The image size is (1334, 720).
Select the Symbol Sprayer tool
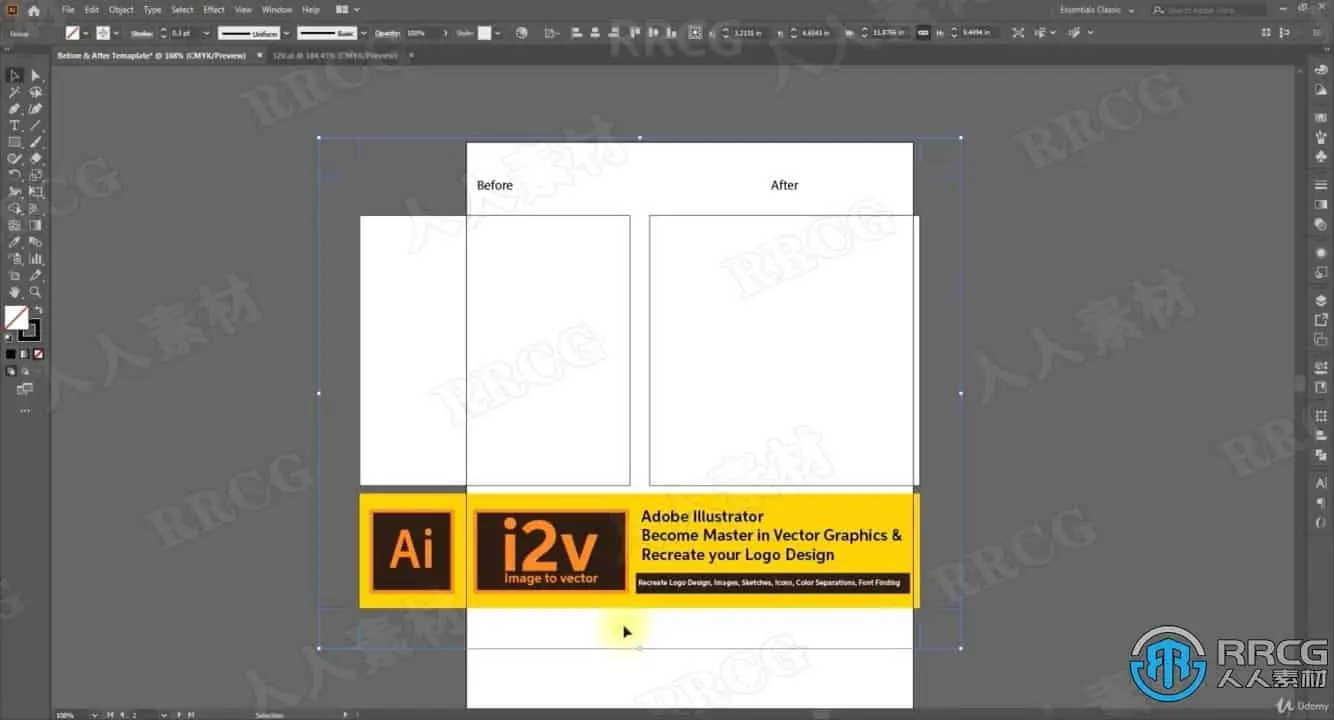click(x=15, y=259)
